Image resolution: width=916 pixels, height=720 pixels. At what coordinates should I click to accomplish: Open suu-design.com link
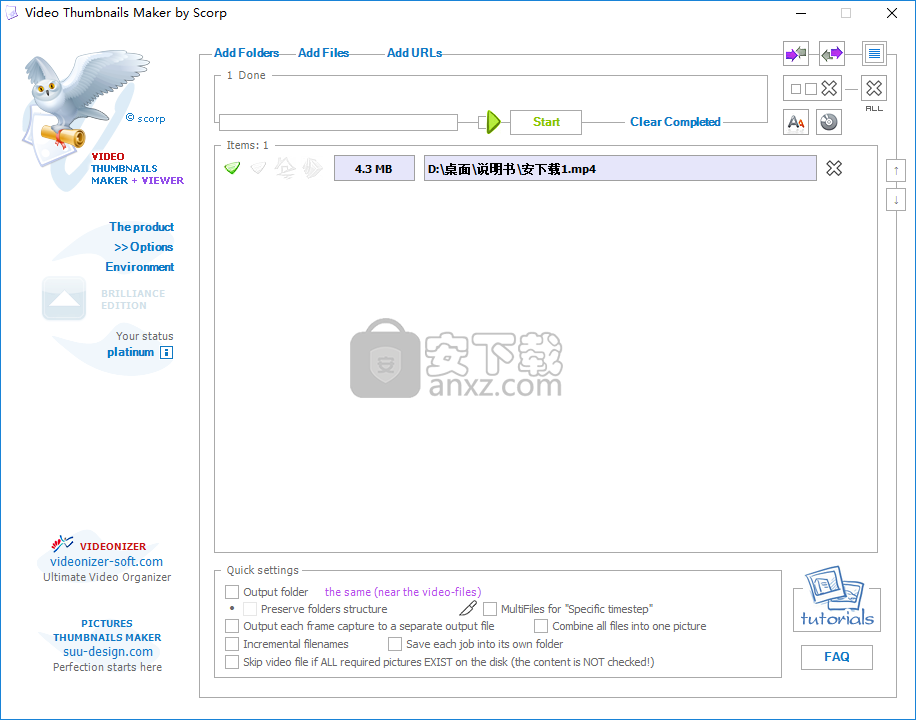(x=108, y=652)
